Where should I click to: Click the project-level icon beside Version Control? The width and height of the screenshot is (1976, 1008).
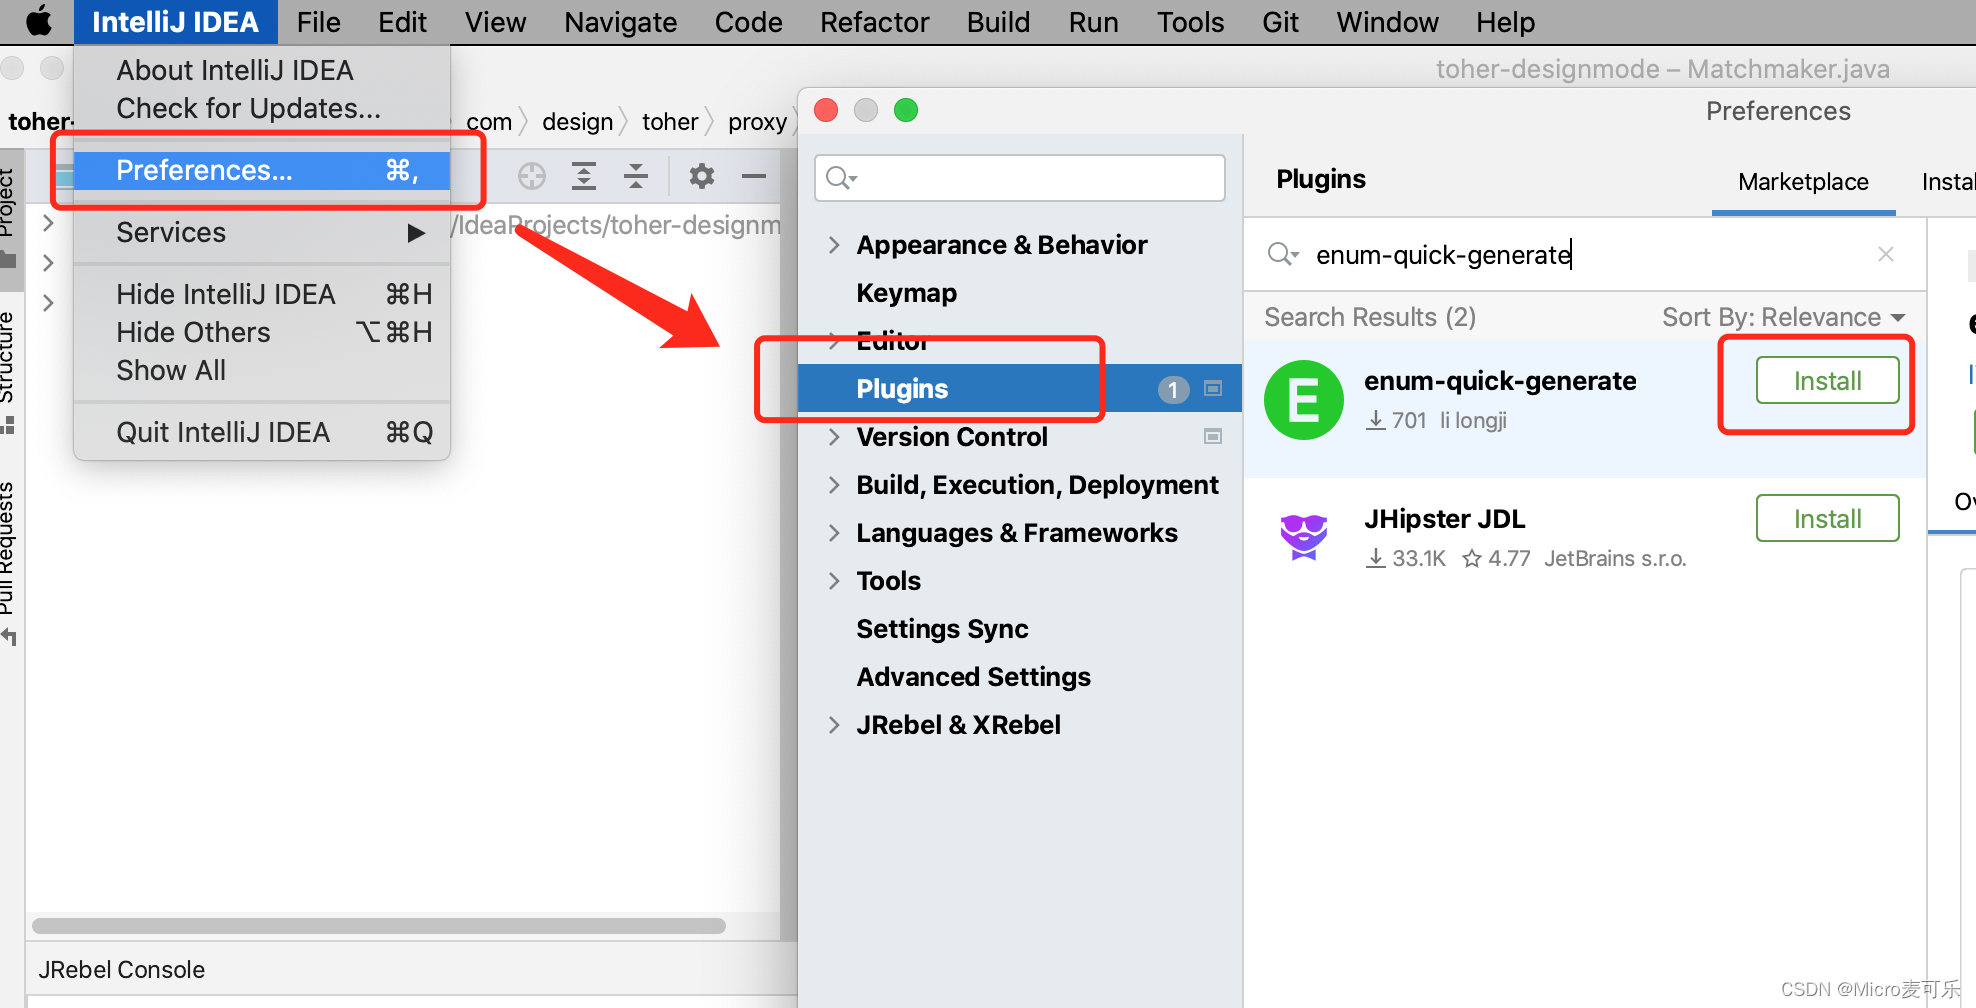click(x=1213, y=436)
